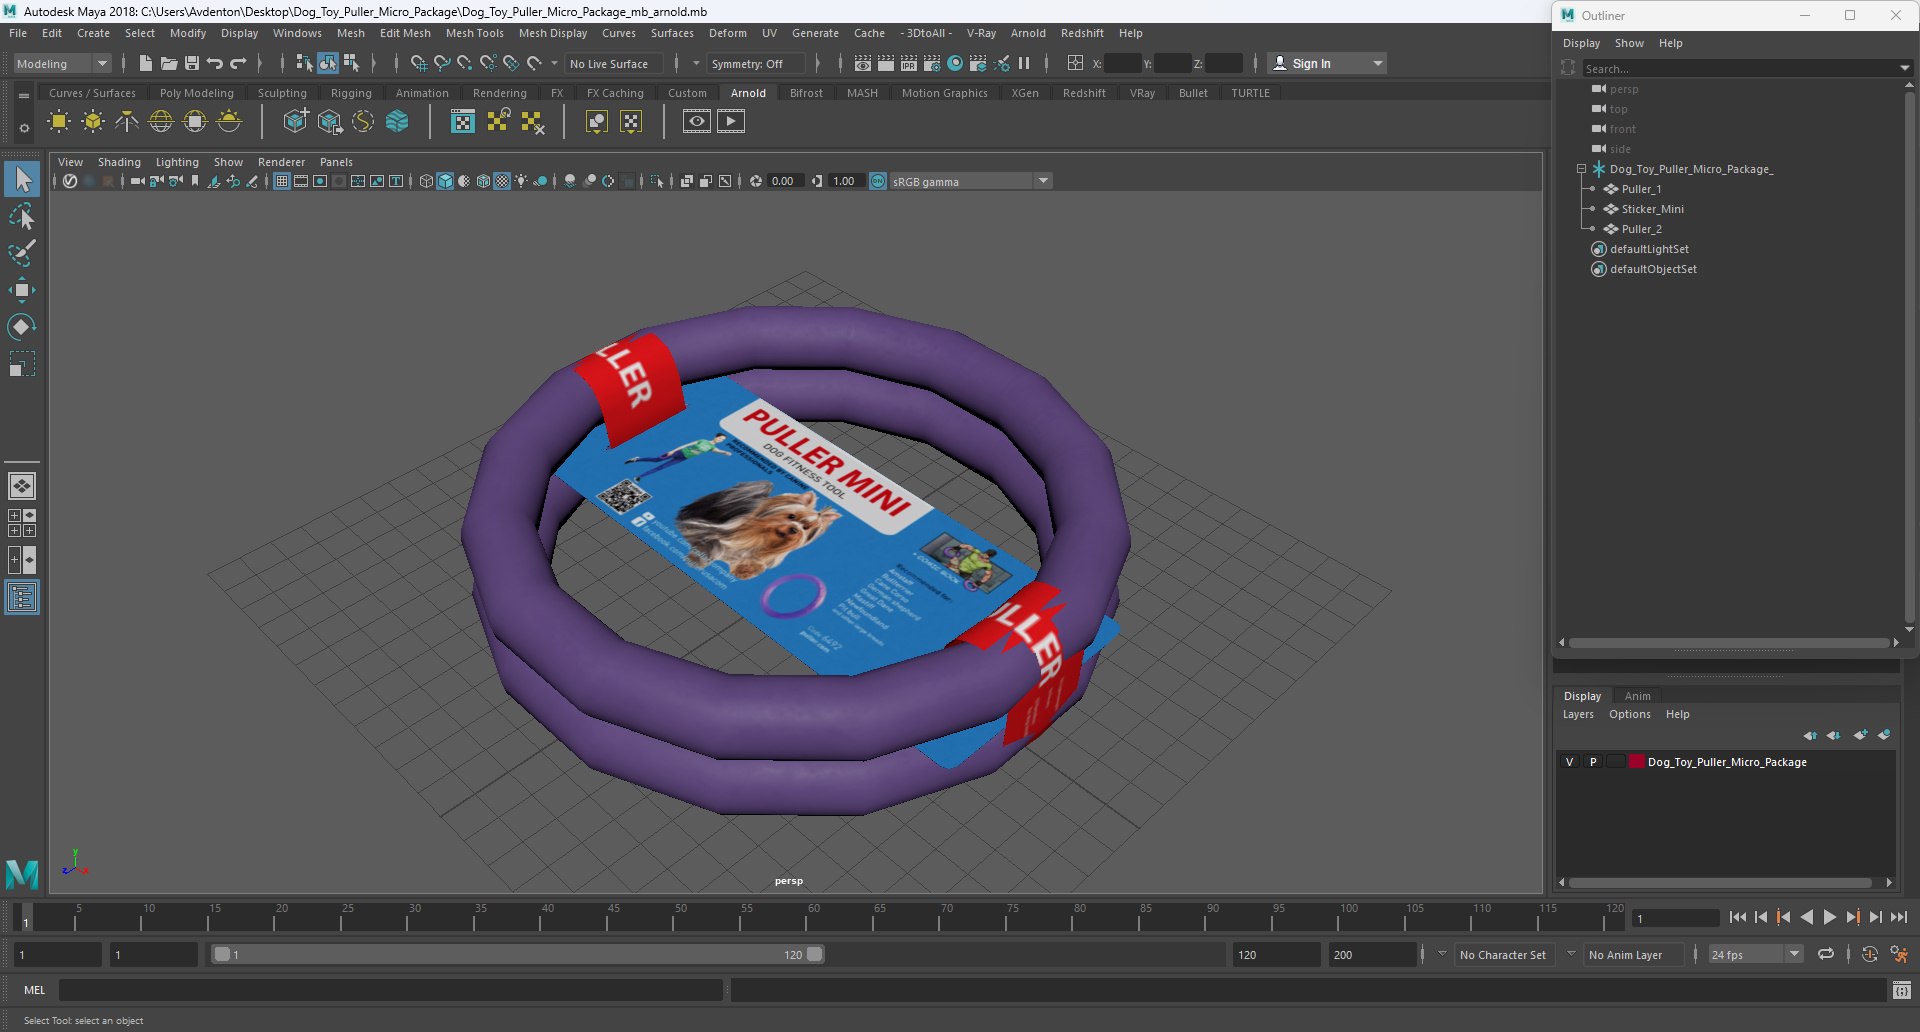Choose the Paint Selection brush tool
1920x1032 pixels.
click(x=22, y=253)
